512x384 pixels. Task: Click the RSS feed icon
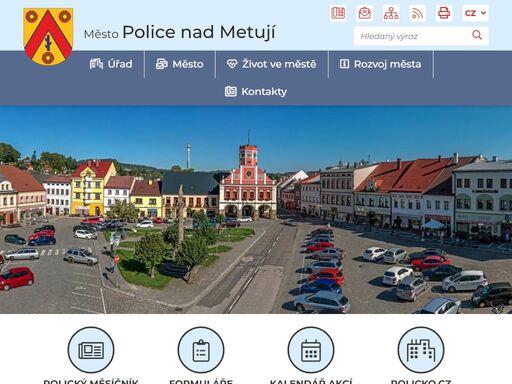417,13
